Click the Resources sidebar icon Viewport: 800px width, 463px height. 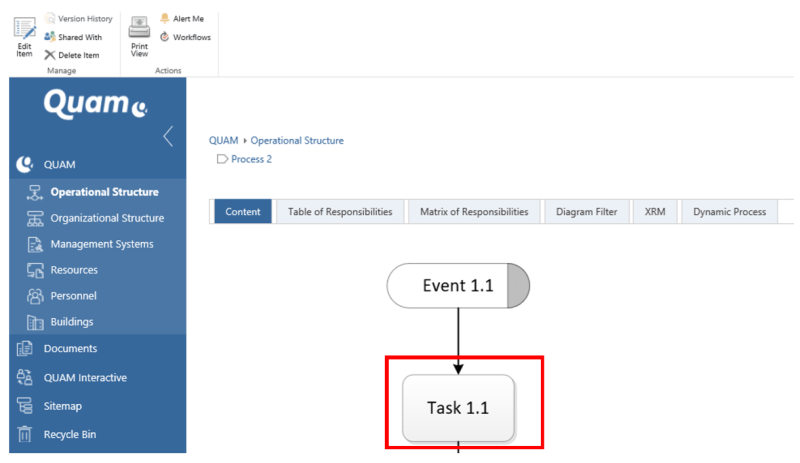35,270
